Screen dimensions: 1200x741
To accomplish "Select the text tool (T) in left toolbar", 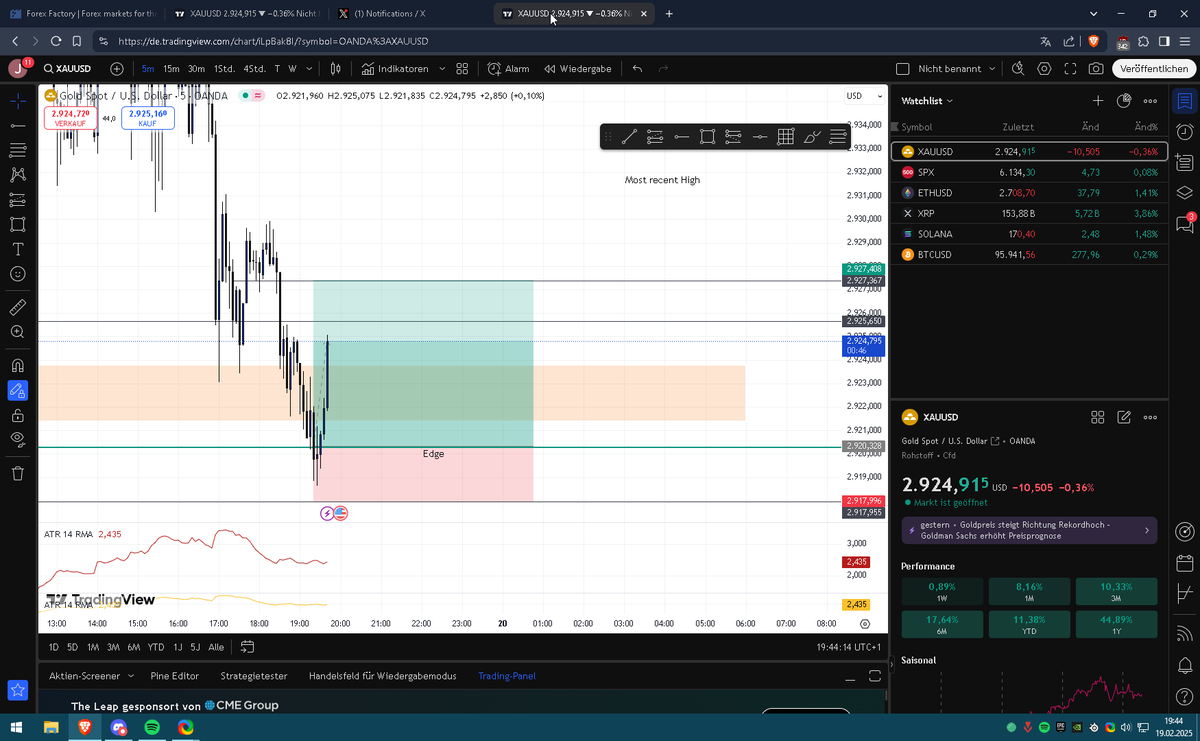I will tap(17, 248).
